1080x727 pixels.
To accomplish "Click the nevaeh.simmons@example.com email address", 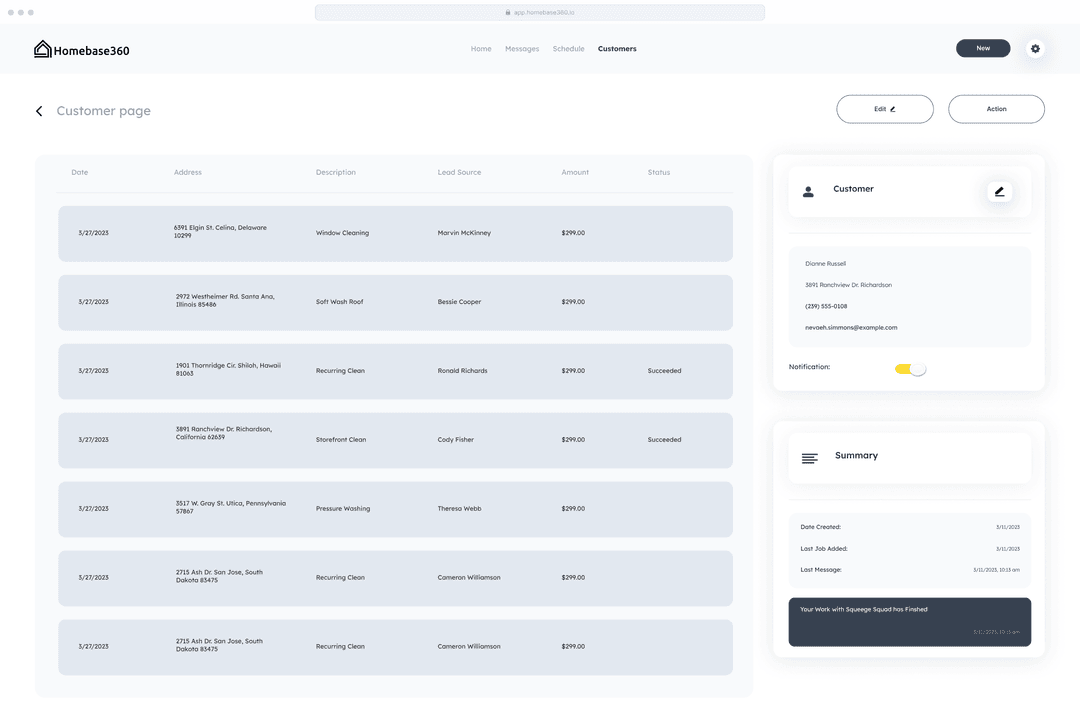I will click(851, 328).
